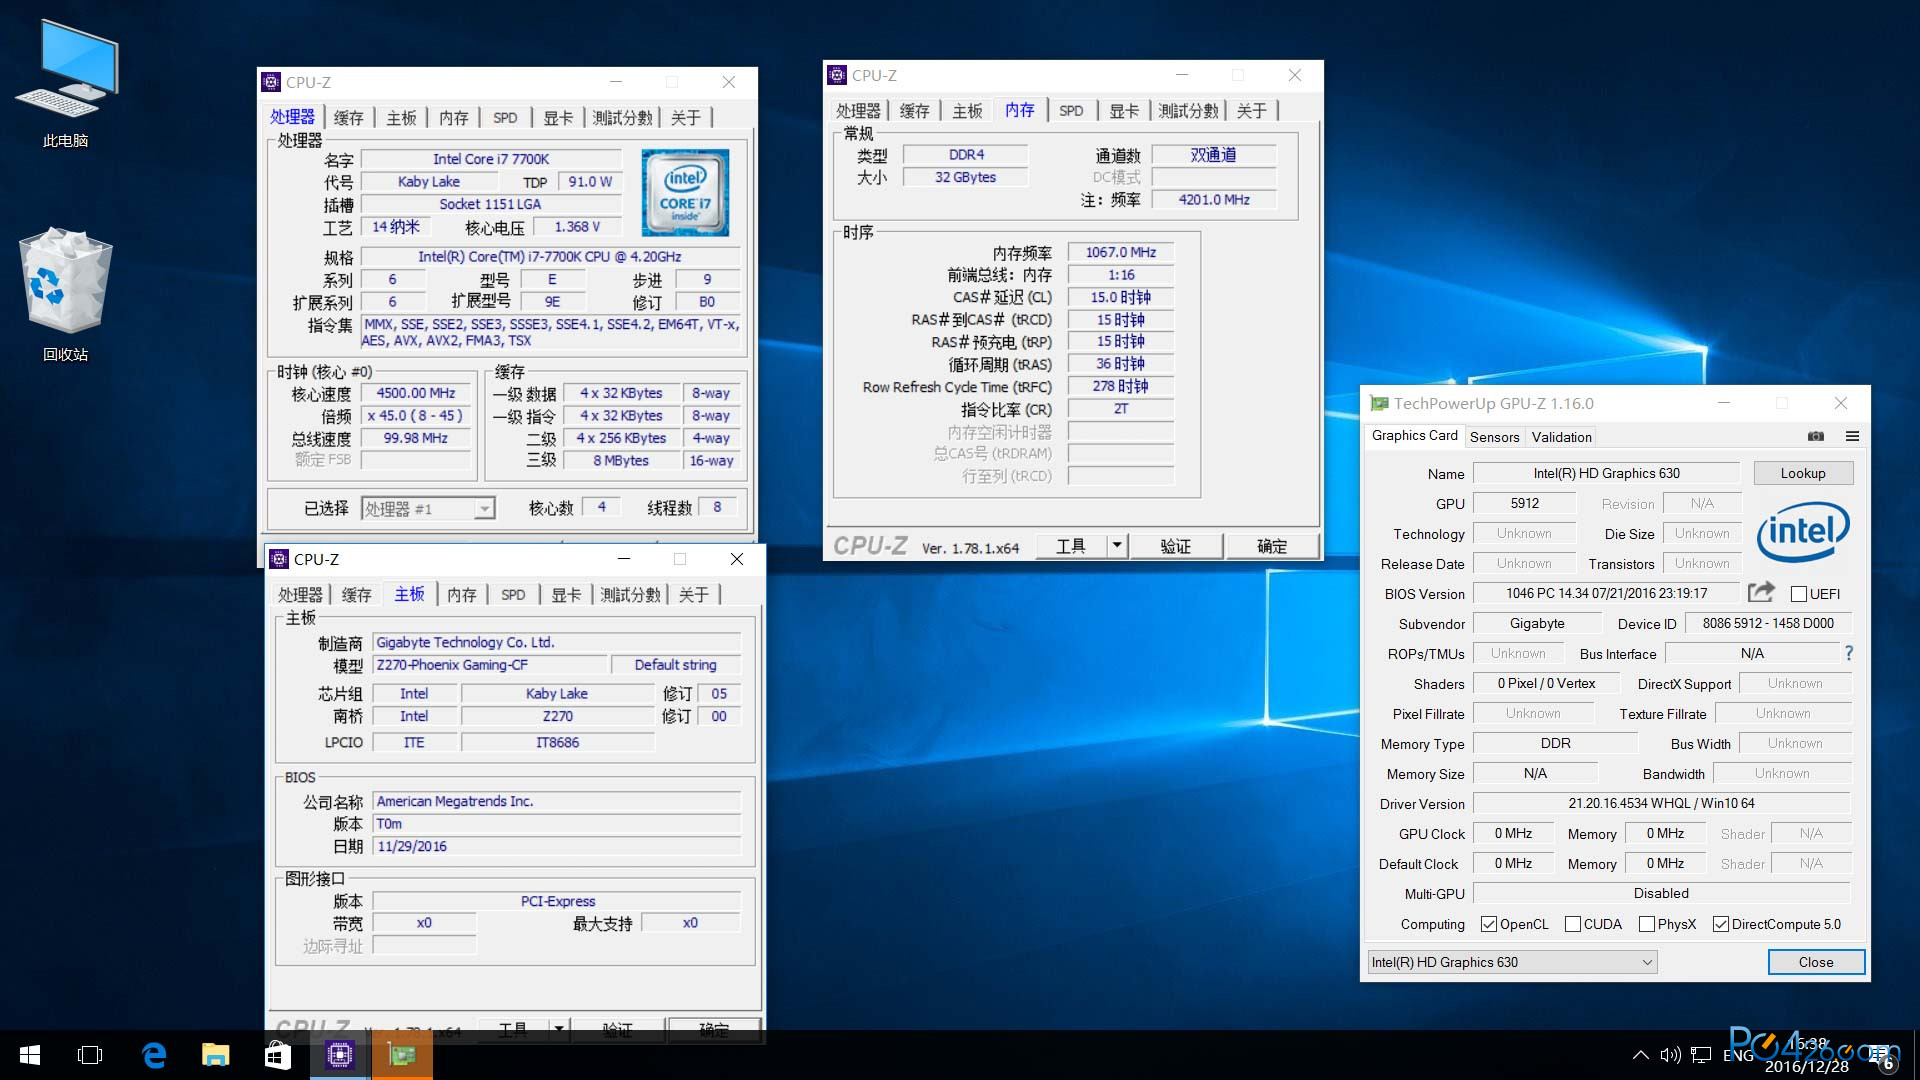
Task: Click the BIOS share/export icon in GPU-Z
Action: click(x=1761, y=592)
